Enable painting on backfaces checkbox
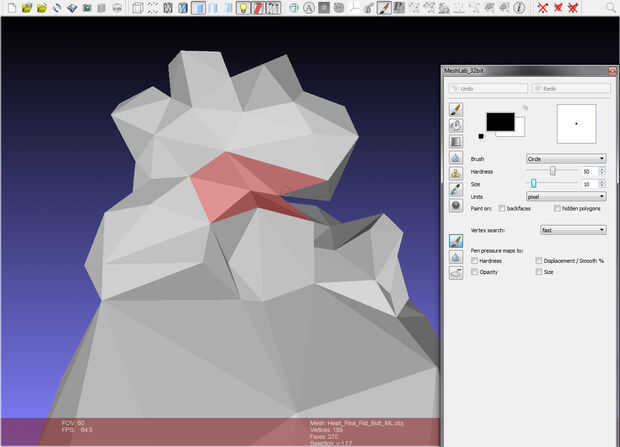Image resolution: width=620 pixels, height=447 pixels. [x=502, y=208]
